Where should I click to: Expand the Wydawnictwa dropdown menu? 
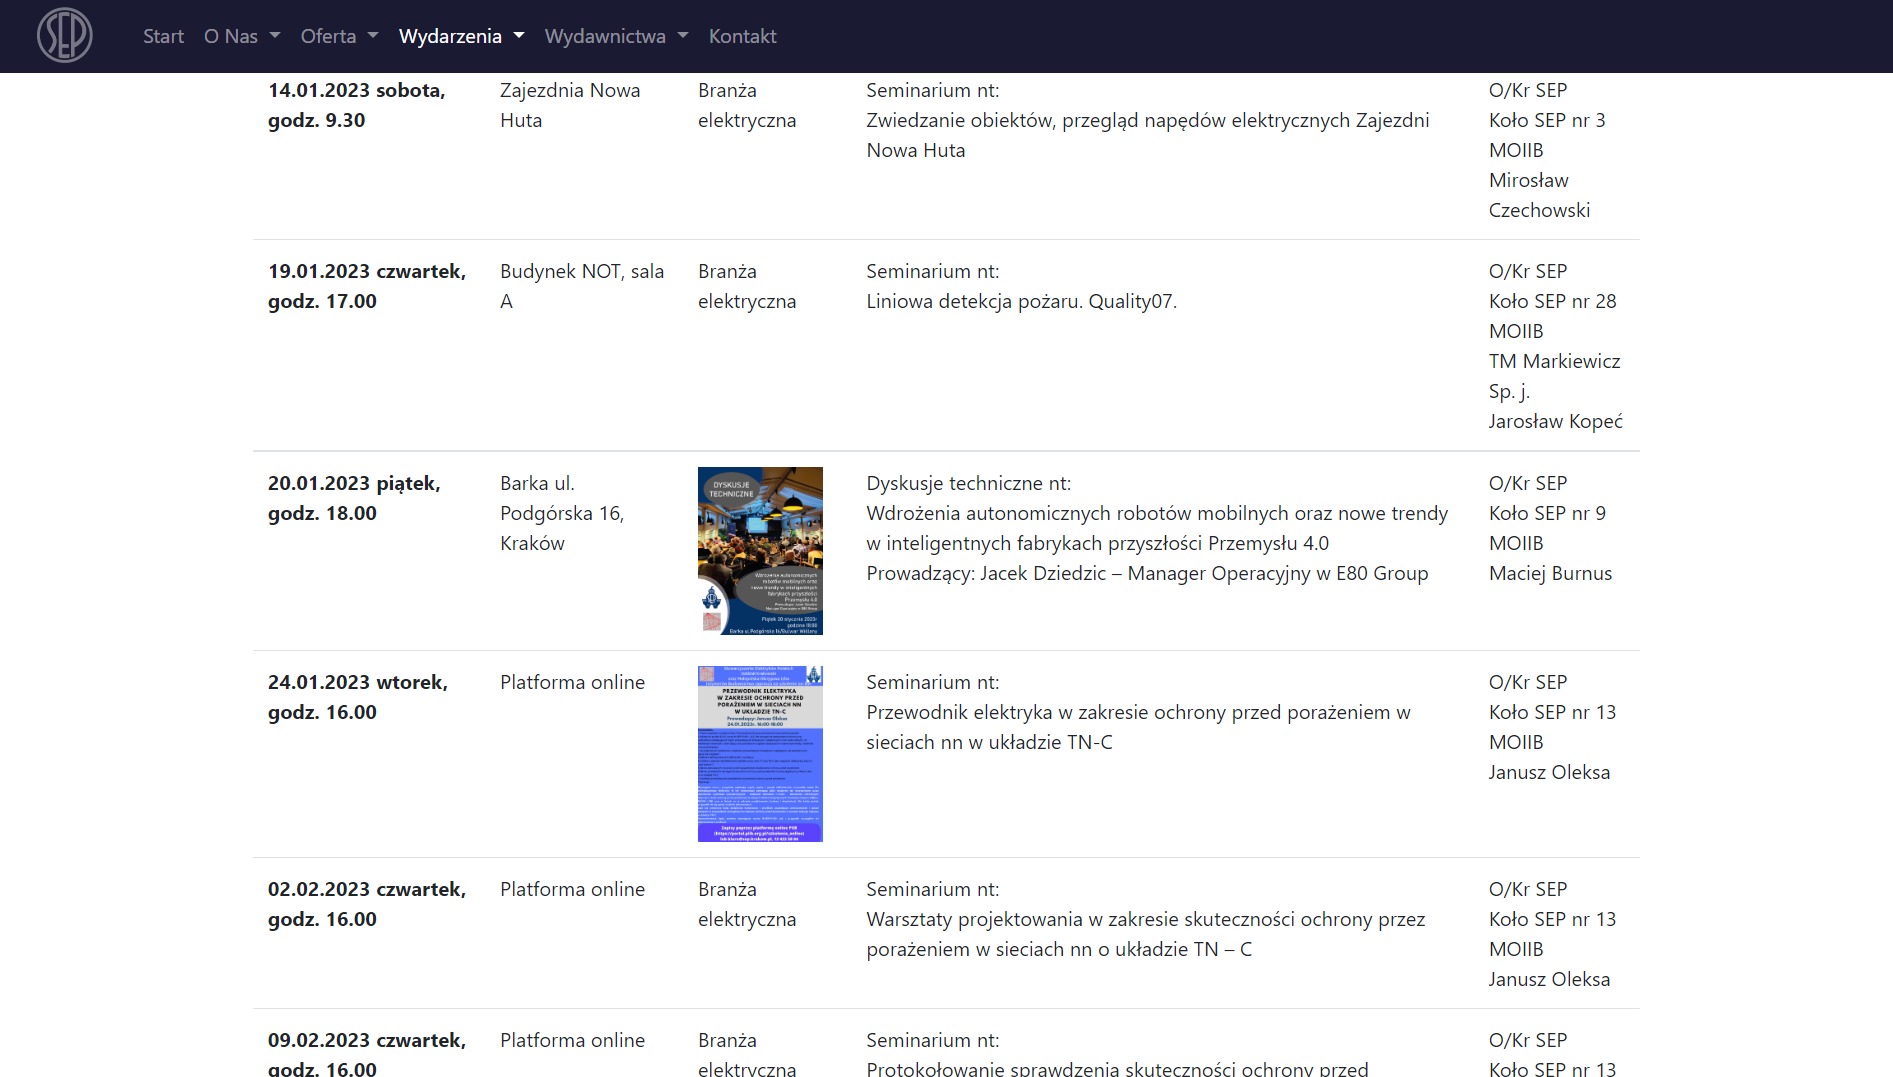(x=616, y=36)
